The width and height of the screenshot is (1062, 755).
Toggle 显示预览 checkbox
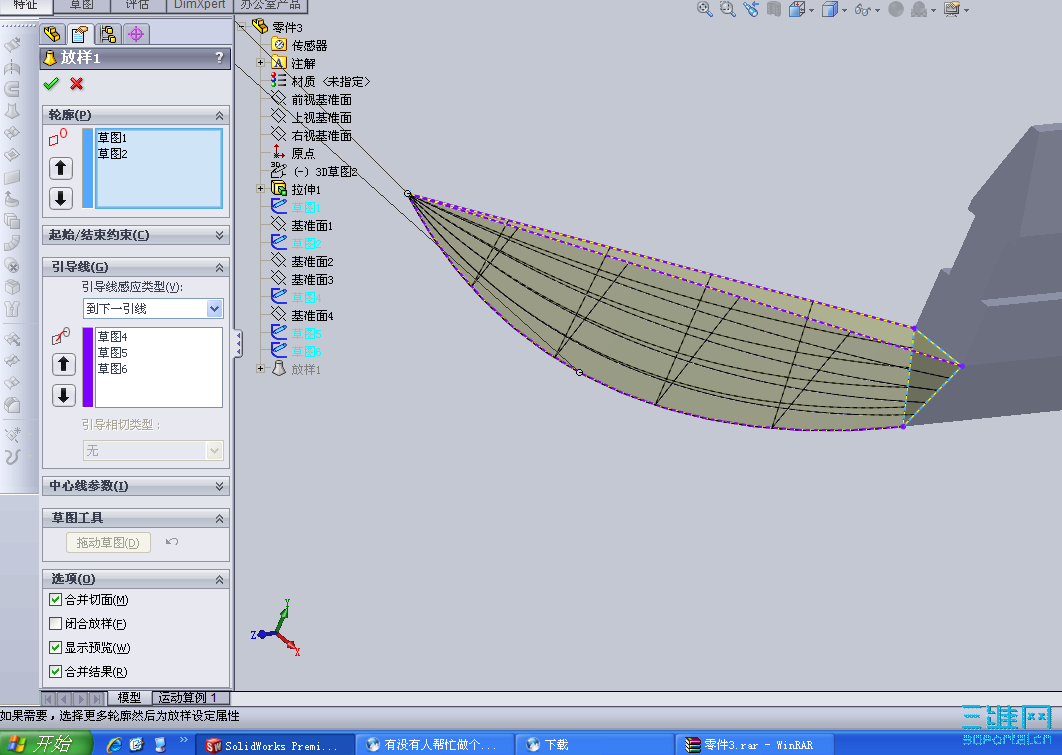pos(56,647)
